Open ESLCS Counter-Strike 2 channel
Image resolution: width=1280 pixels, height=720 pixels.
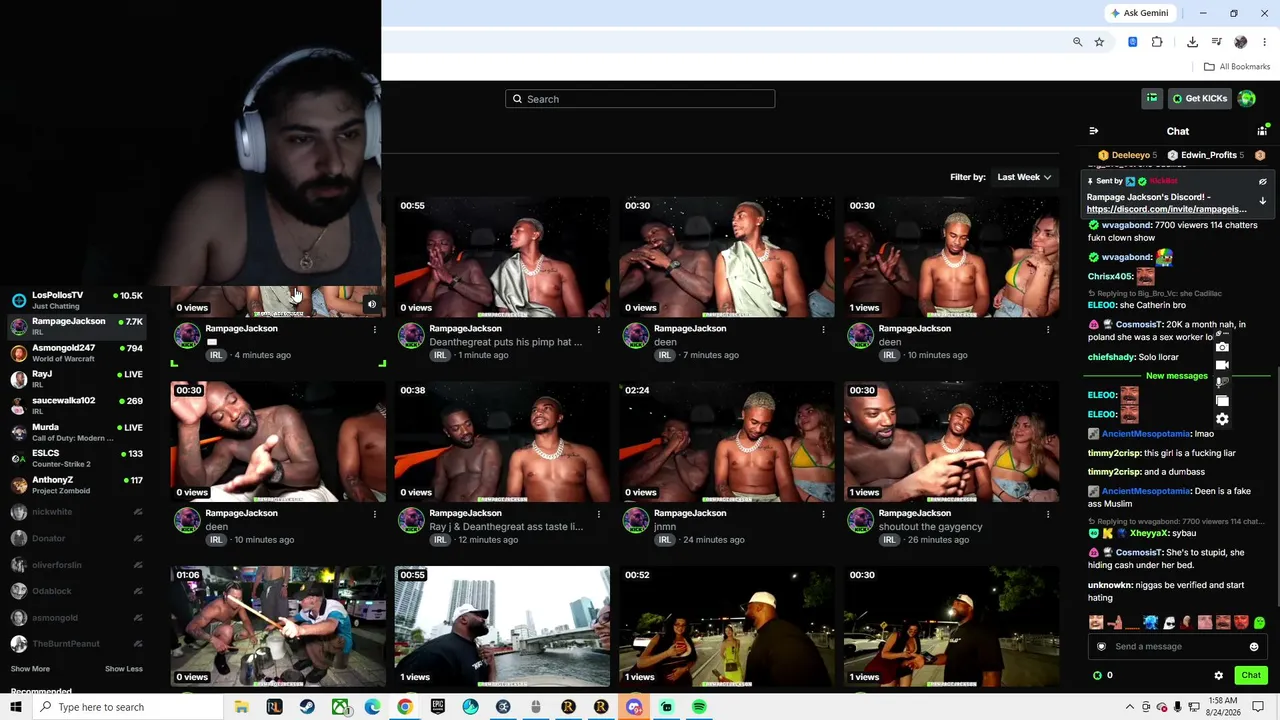(x=77, y=458)
